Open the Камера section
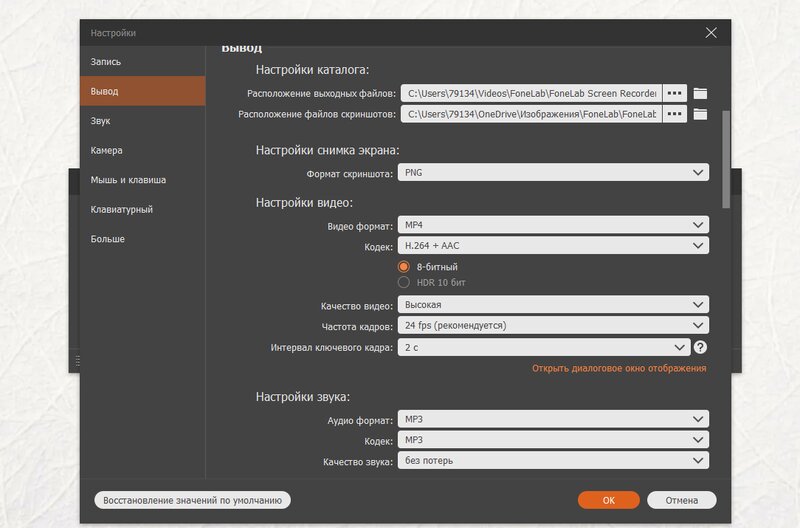The width and height of the screenshot is (800, 528). pyautogui.click(x=142, y=150)
